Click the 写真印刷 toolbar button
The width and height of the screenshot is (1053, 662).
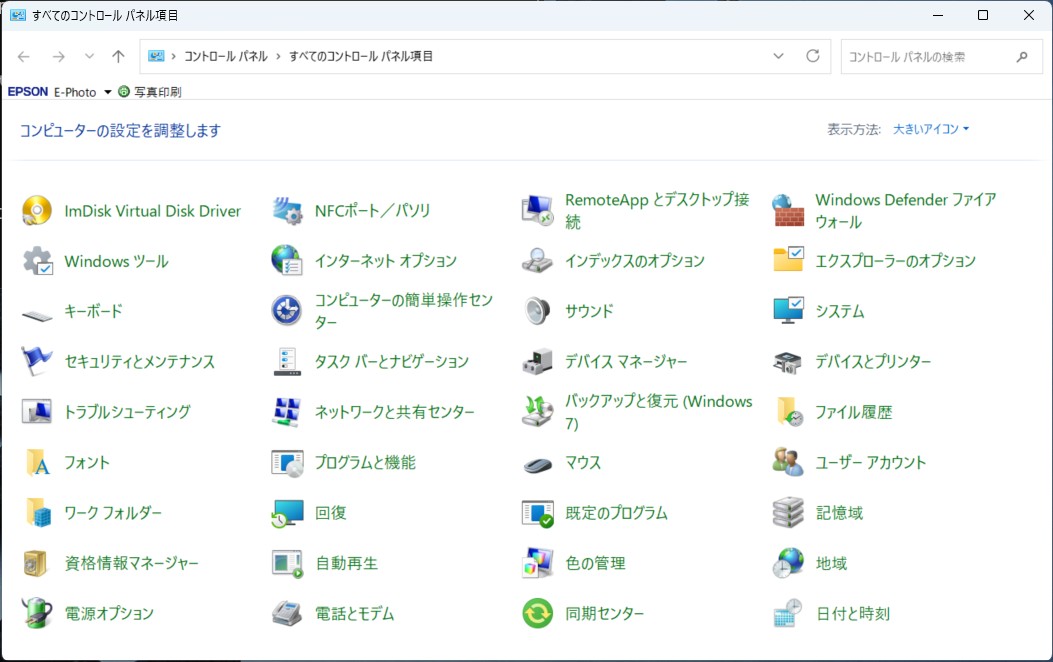coord(150,92)
